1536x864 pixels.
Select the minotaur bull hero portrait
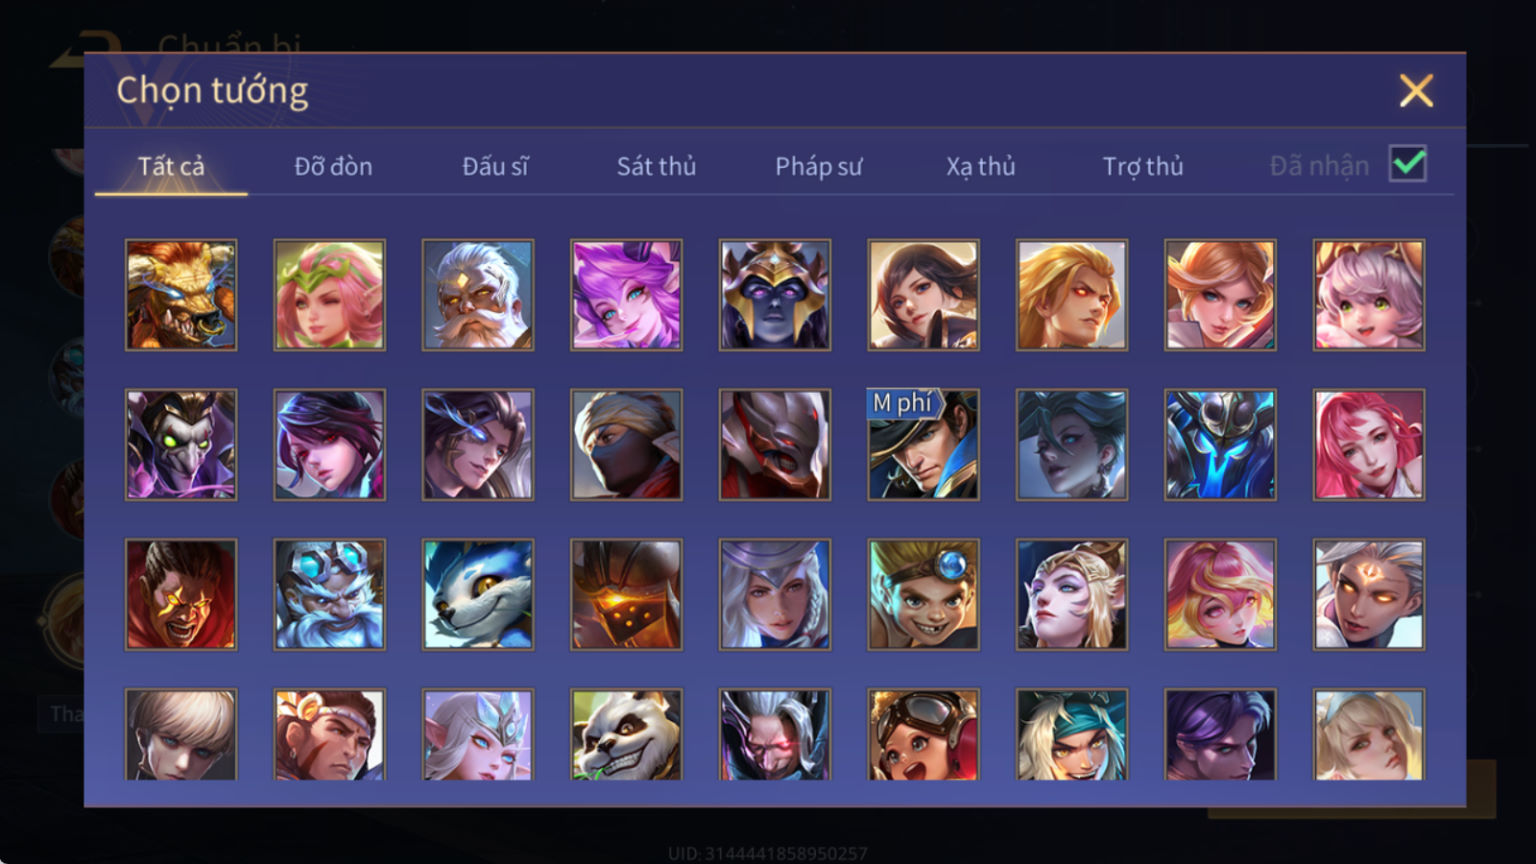coord(181,295)
